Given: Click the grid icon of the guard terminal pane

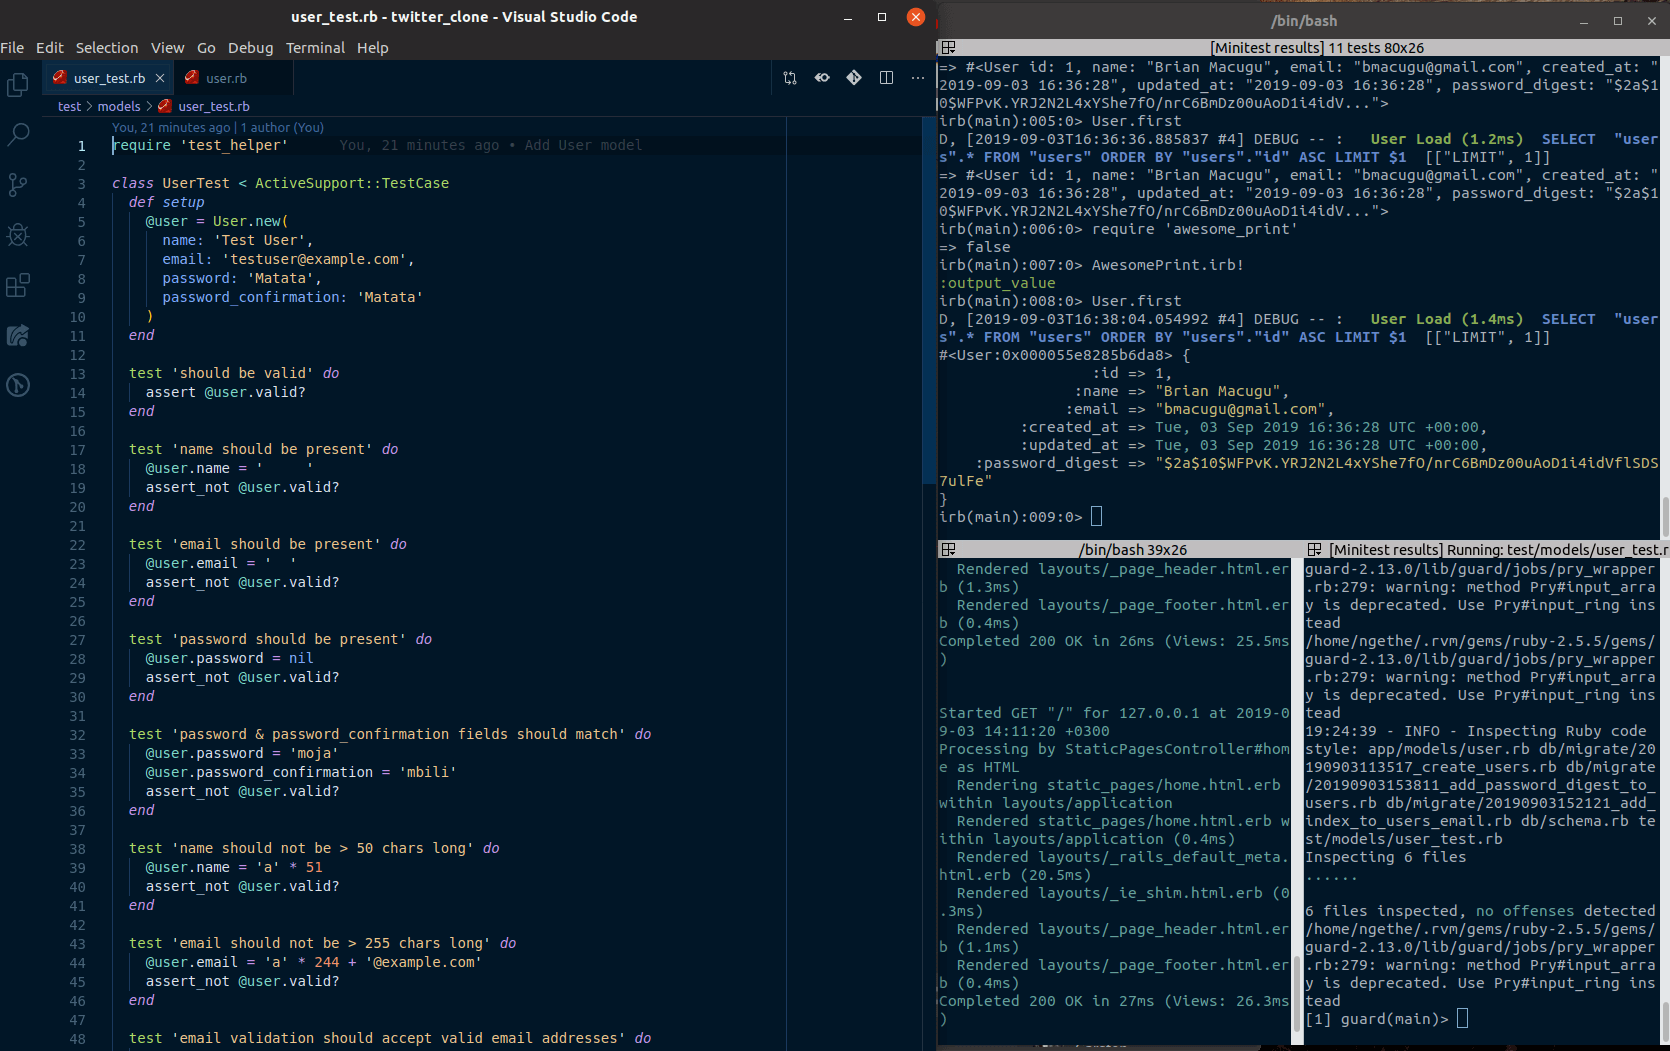Looking at the screenshot, I should click(x=1315, y=550).
